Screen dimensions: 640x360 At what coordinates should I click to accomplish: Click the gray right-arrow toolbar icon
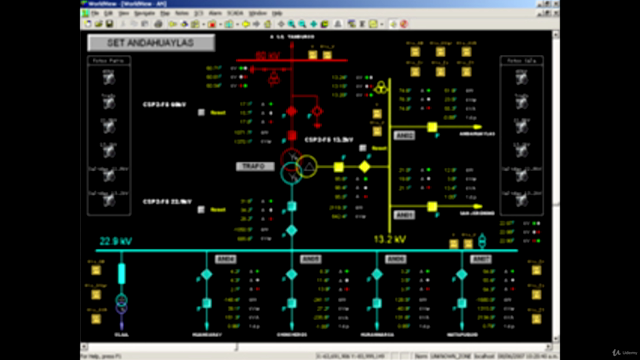pos(256,24)
